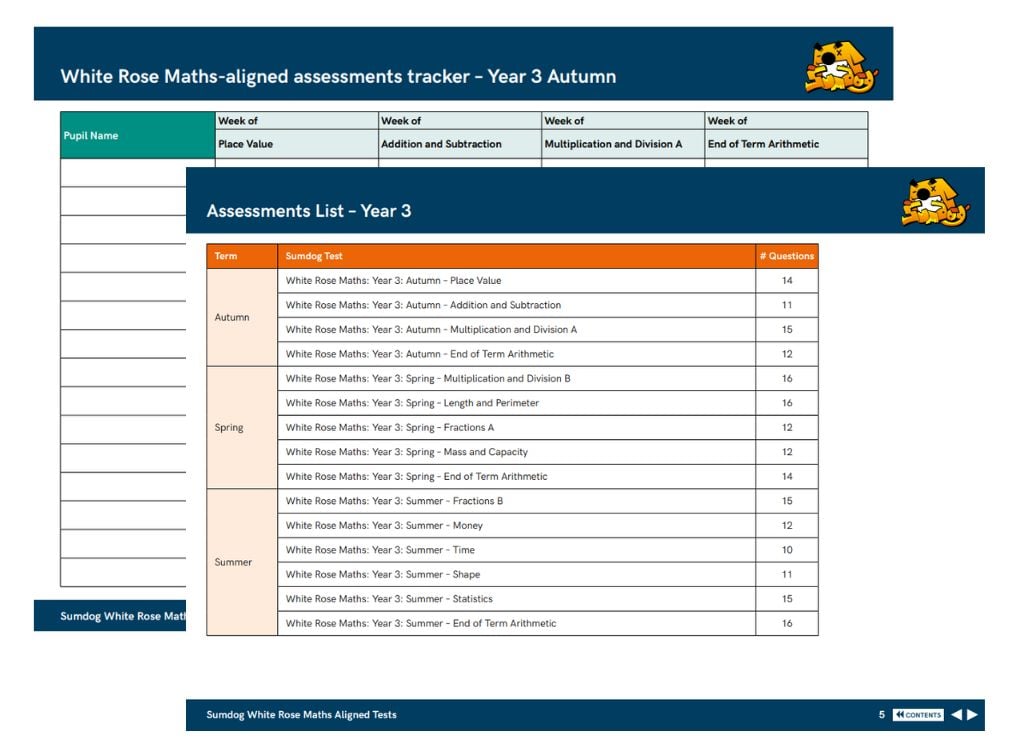The height and width of the screenshot is (750, 1024).
Task: Select the Spring term cell in the table
Action: click(x=229, y=427)
